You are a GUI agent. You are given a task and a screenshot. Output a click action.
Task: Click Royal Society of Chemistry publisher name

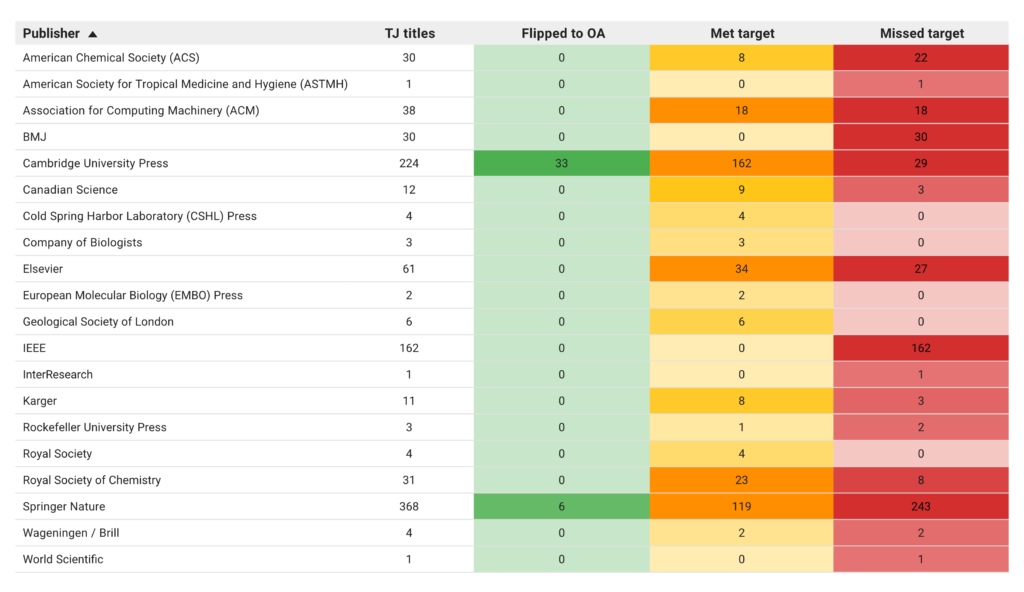pyautogui.click(x=91, y=480)
